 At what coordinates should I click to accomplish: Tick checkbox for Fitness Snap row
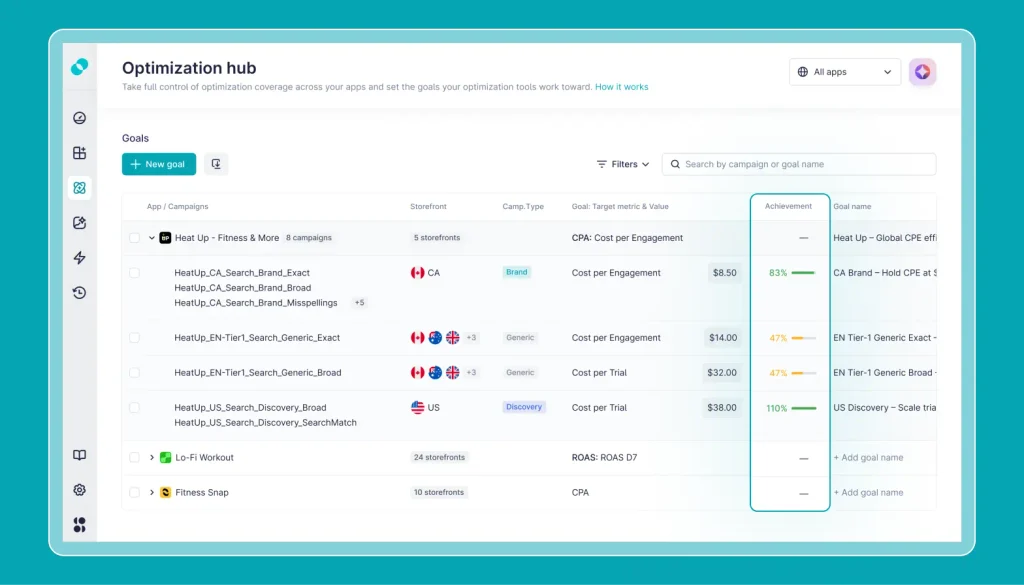135,492
